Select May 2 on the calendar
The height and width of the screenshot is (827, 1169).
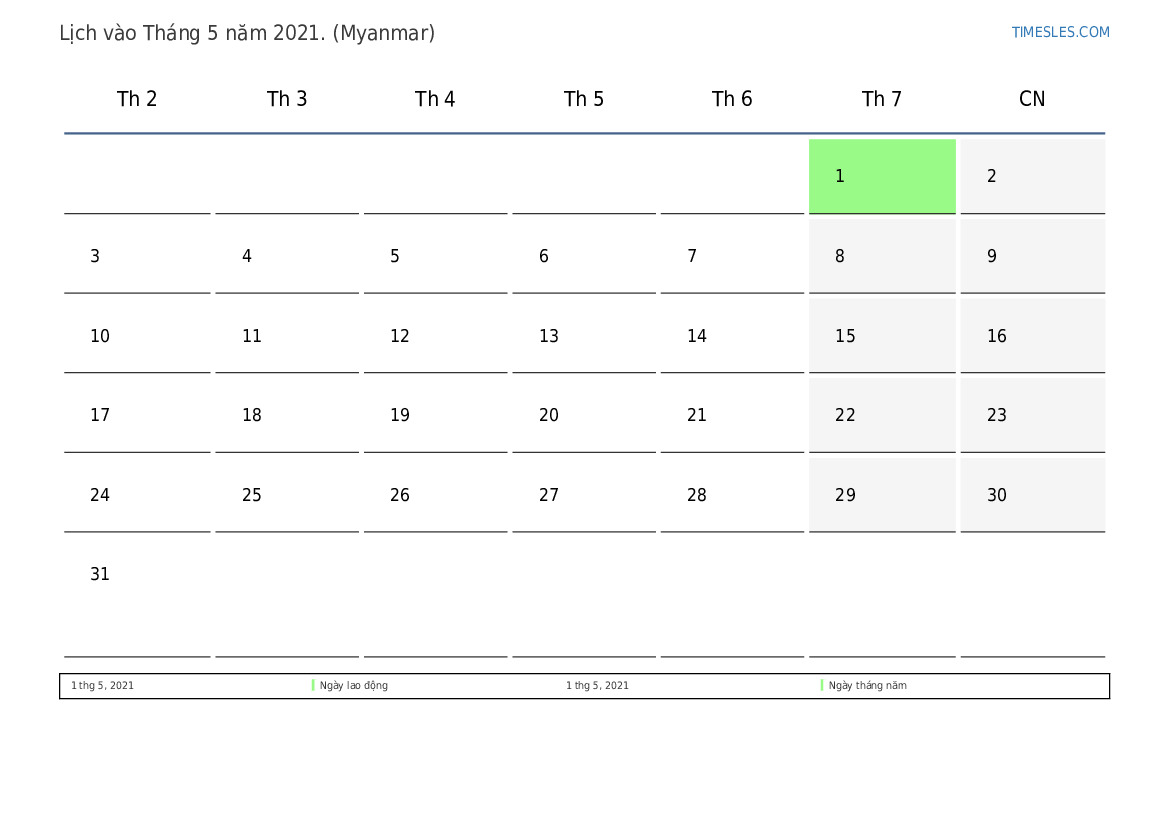(x=1031, y=176)
